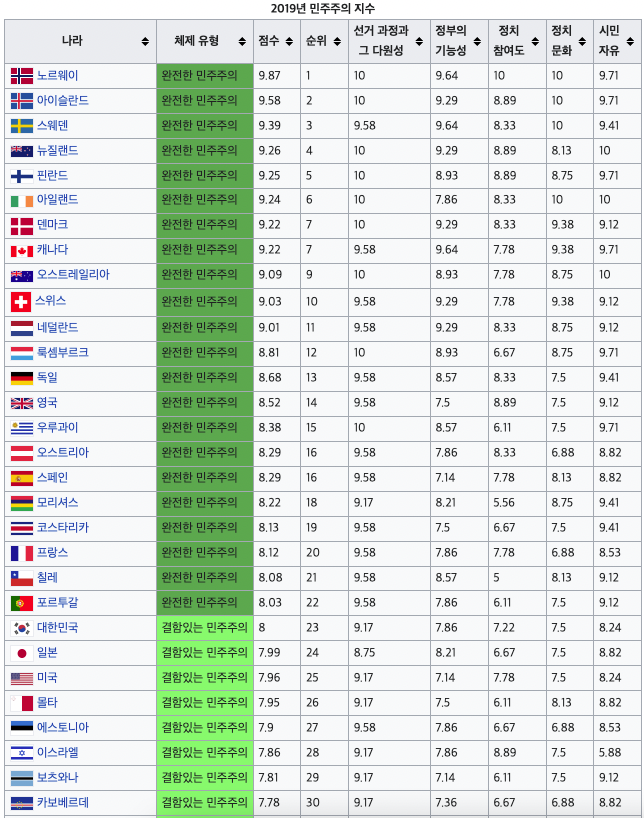This screenshot has height=818, width=644.
Task: Click 결함있는 민주주의 cell in 일본 row
Action: (205, 653)
